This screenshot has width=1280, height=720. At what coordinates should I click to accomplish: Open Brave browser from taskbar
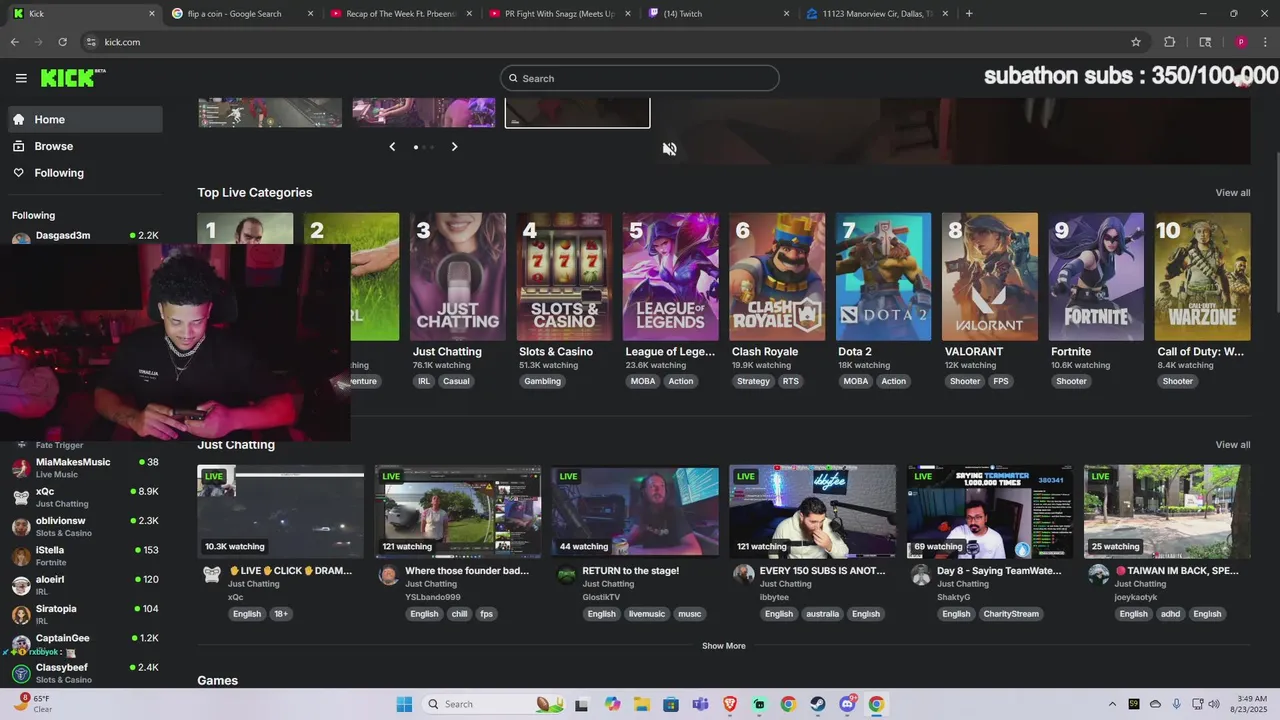click(x=729, y=704)
